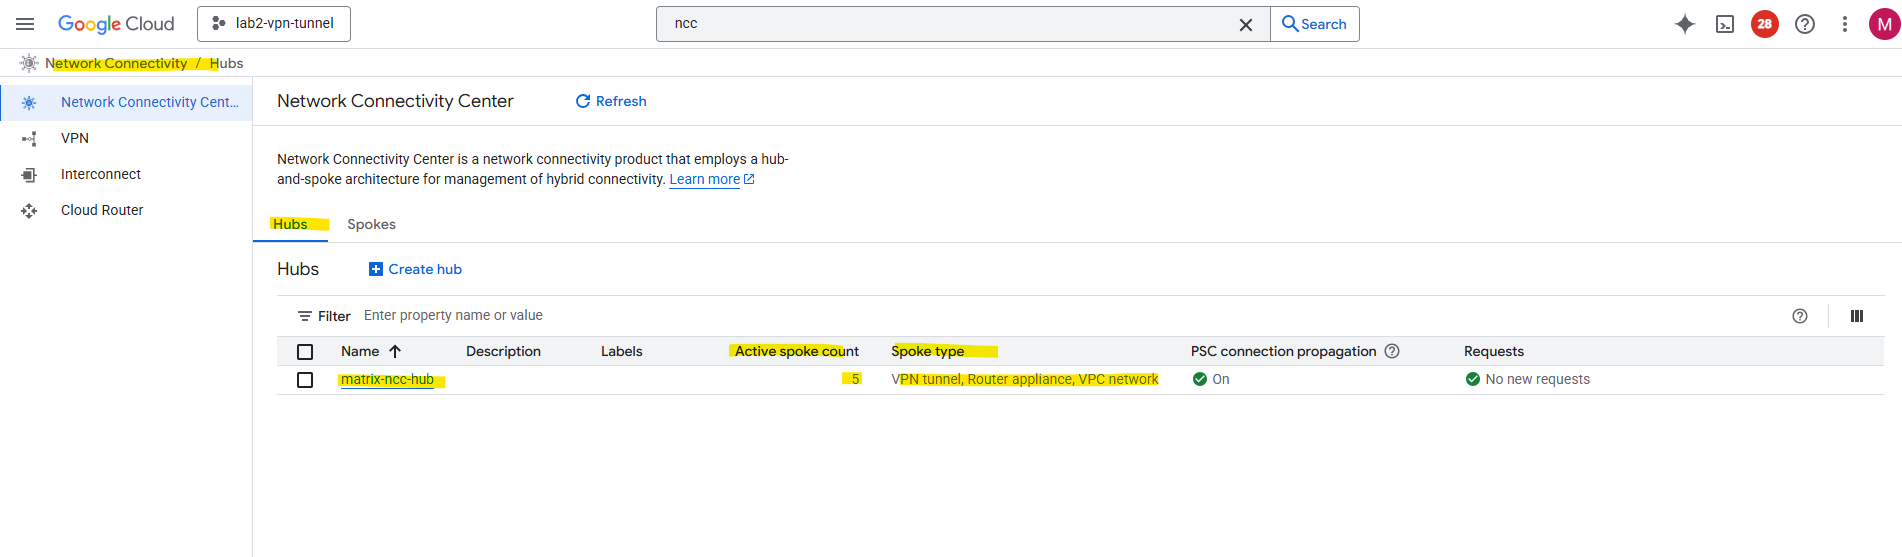Viewport: 1902px width, 557px height.
Task: Open VPN in the left sidebar
Action: [75, 138]
